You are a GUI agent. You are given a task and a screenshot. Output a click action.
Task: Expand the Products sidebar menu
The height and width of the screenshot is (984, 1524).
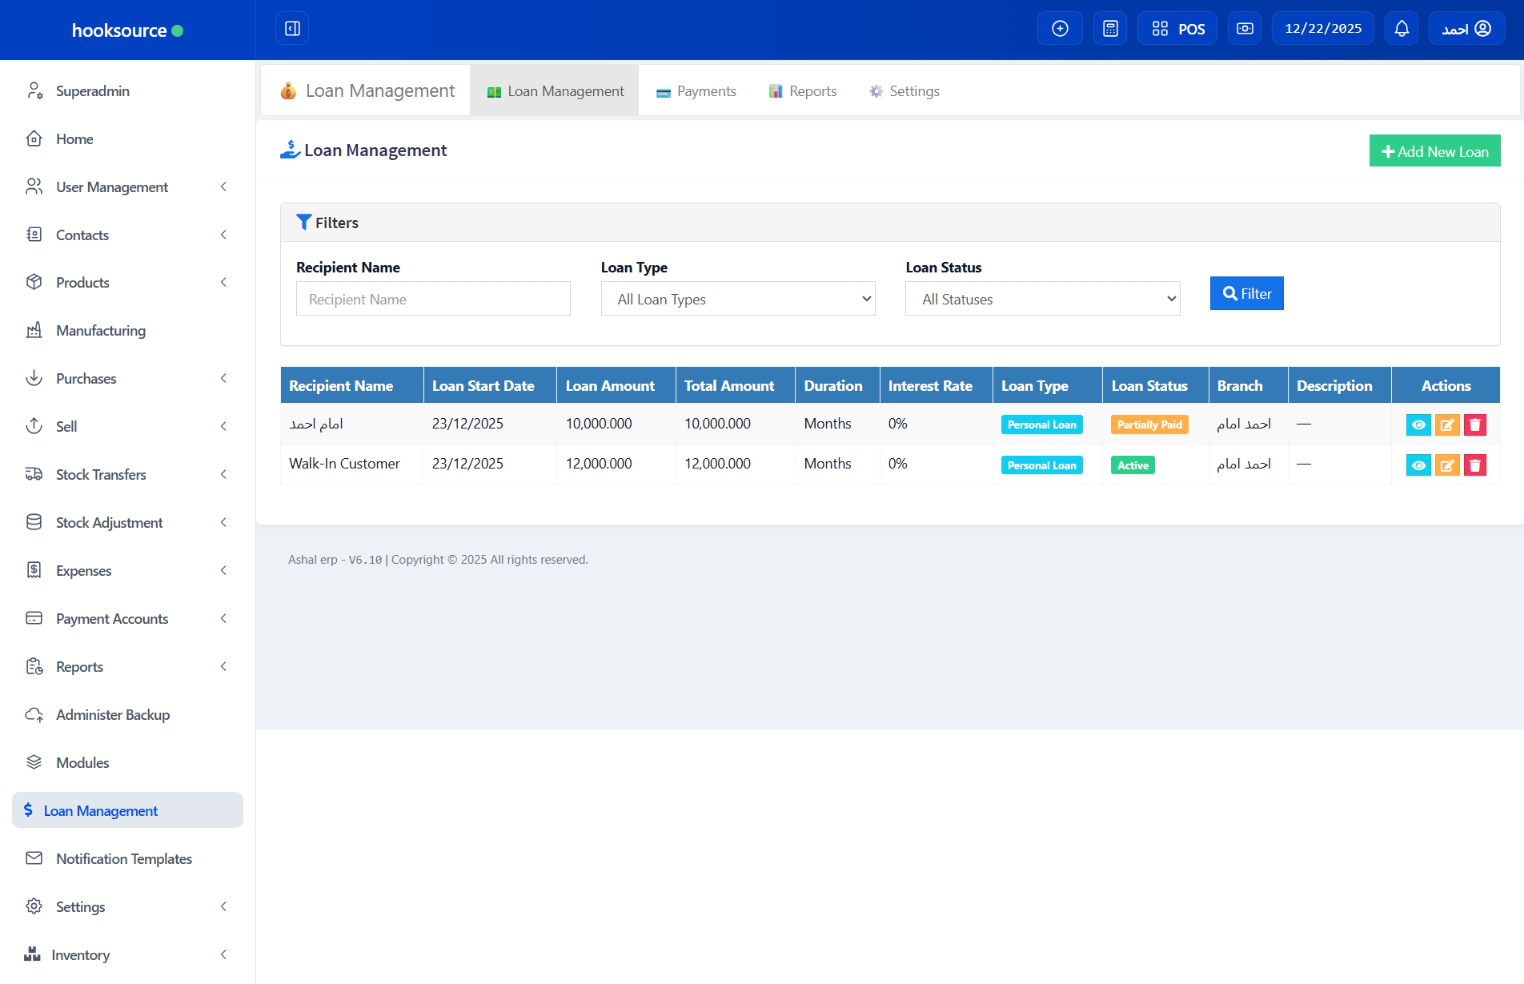83,283
